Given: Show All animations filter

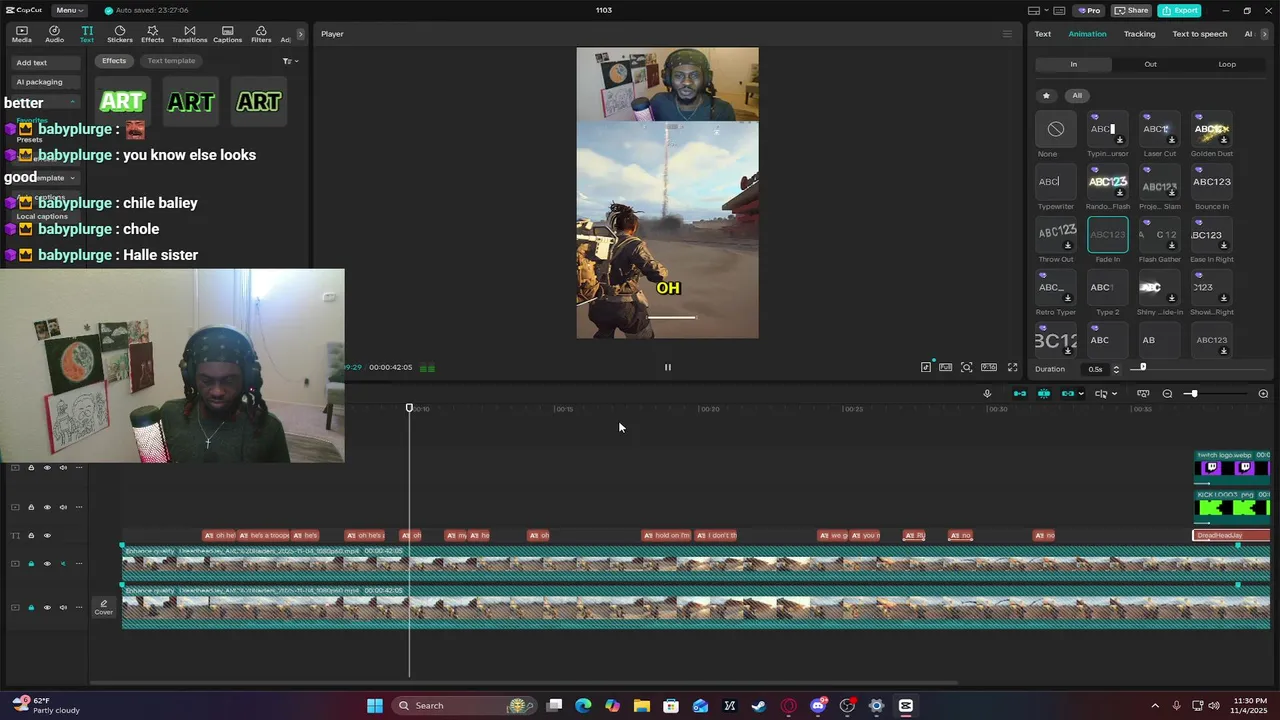Looking at the screenshot, I should tap(1077, 96).
